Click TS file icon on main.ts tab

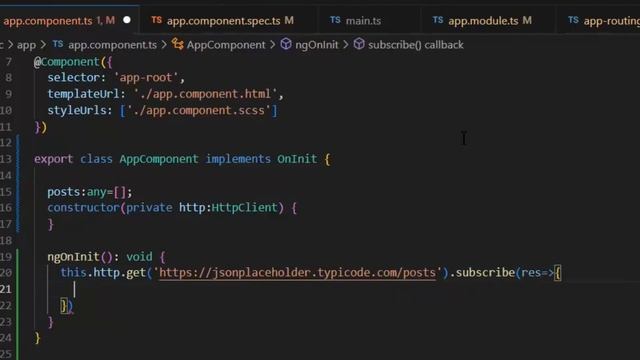pos(335,20)
